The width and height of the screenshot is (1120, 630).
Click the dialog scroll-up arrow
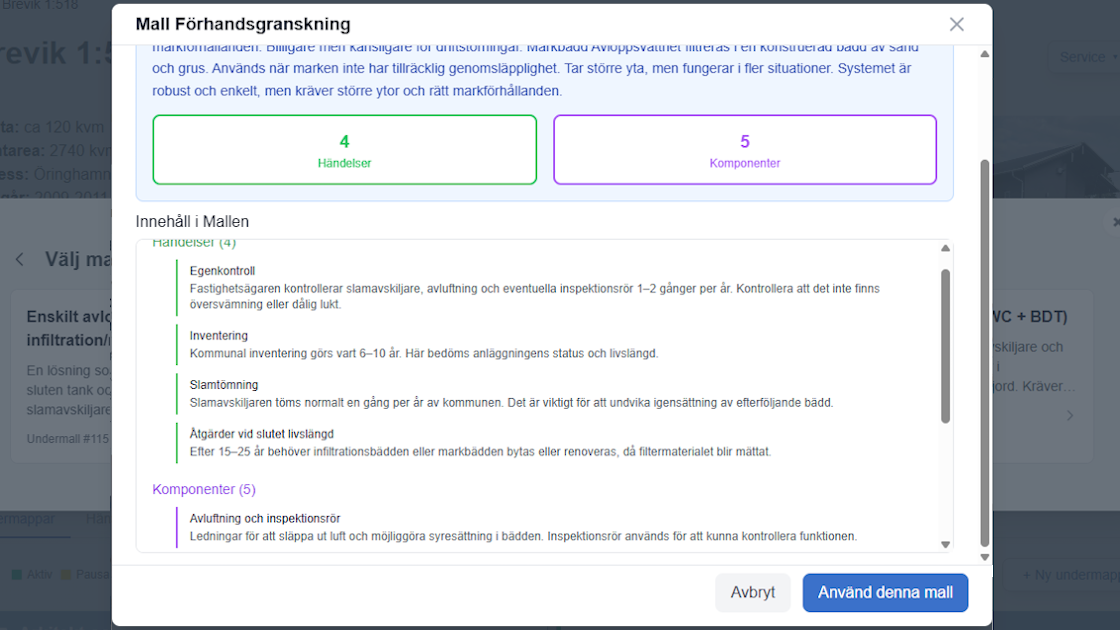(x=984, y=54)
